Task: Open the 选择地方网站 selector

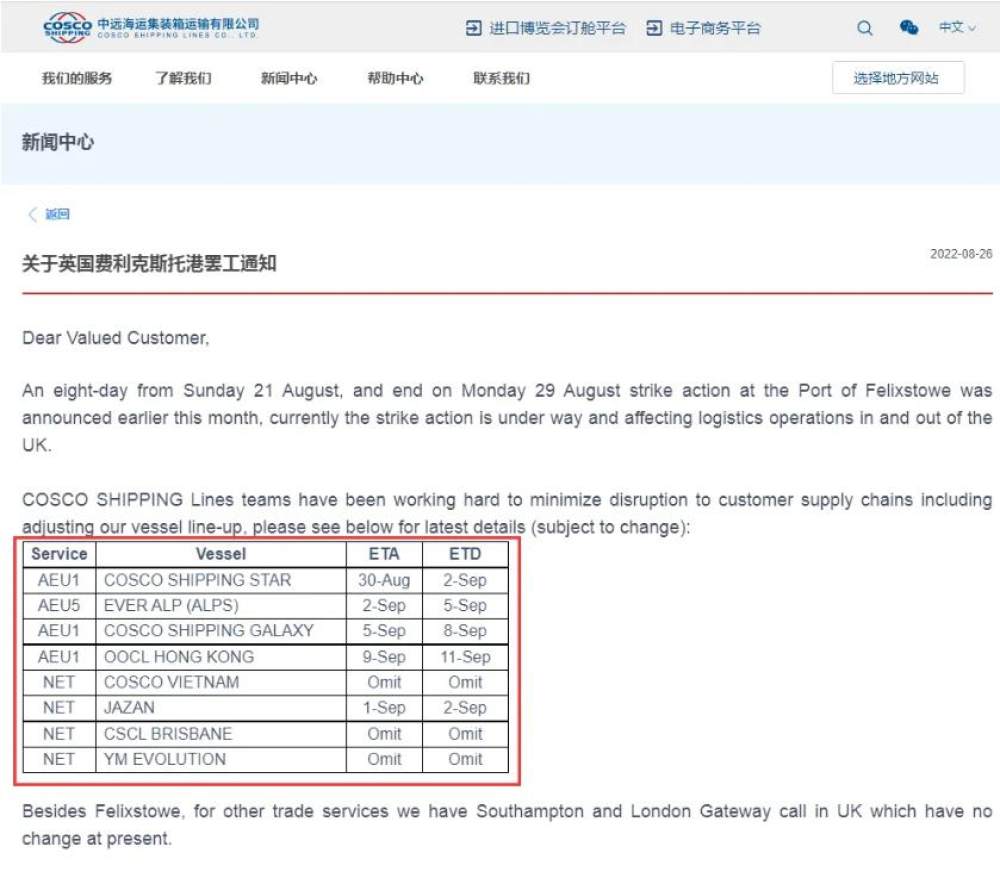Action: click(x=898, y=78)
